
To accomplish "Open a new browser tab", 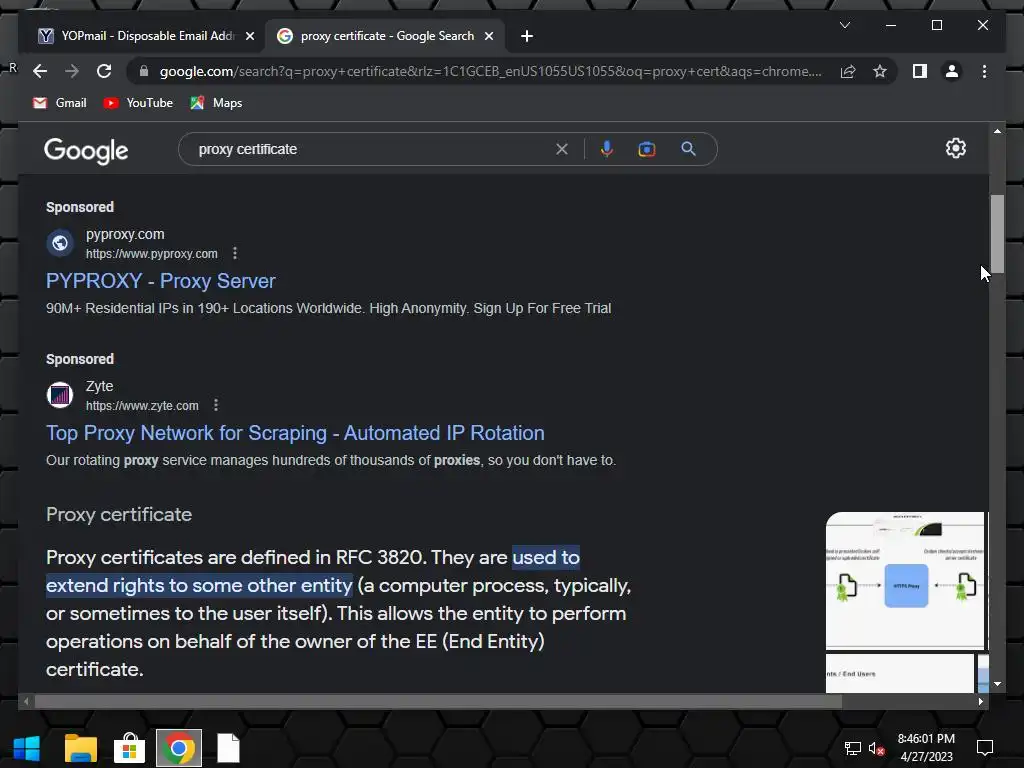I will coord(527,36).
